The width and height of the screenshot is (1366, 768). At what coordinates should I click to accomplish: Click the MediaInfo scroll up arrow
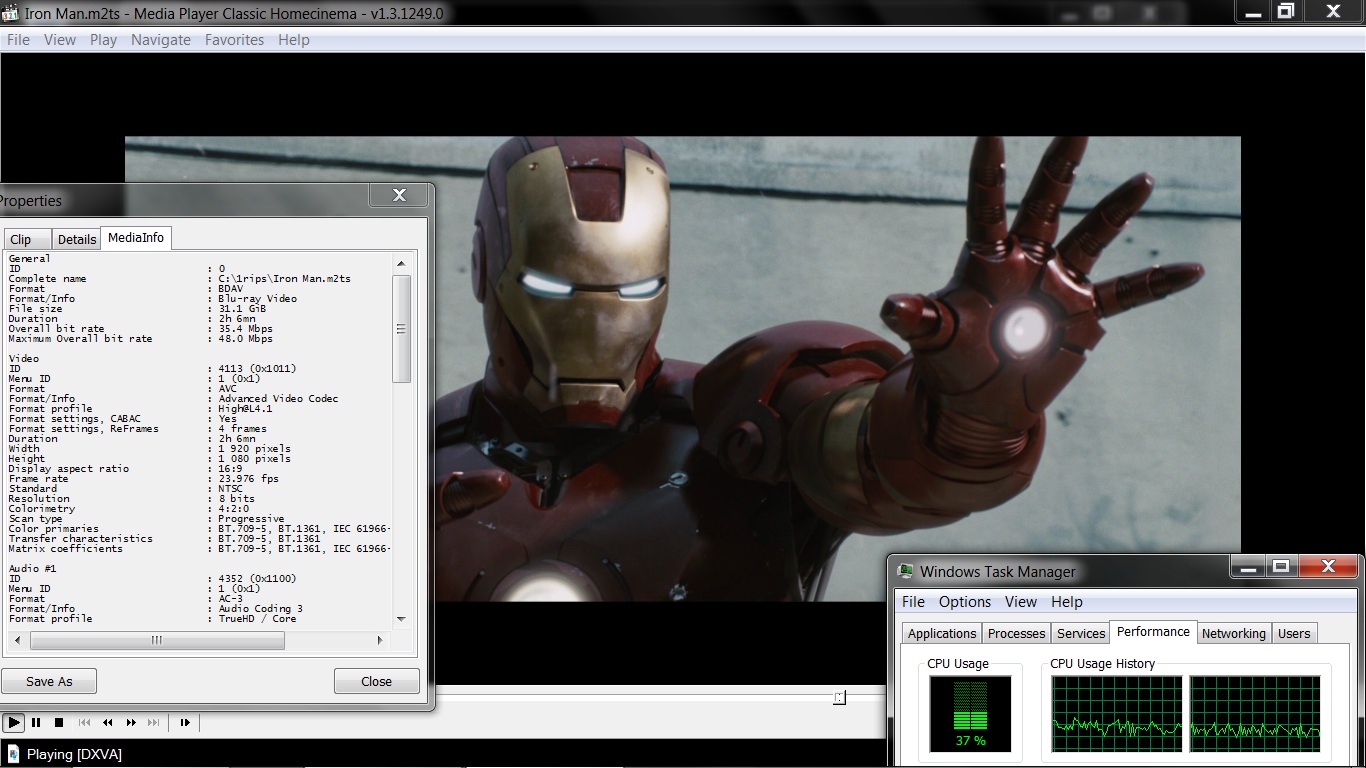(x=401, y=264)
